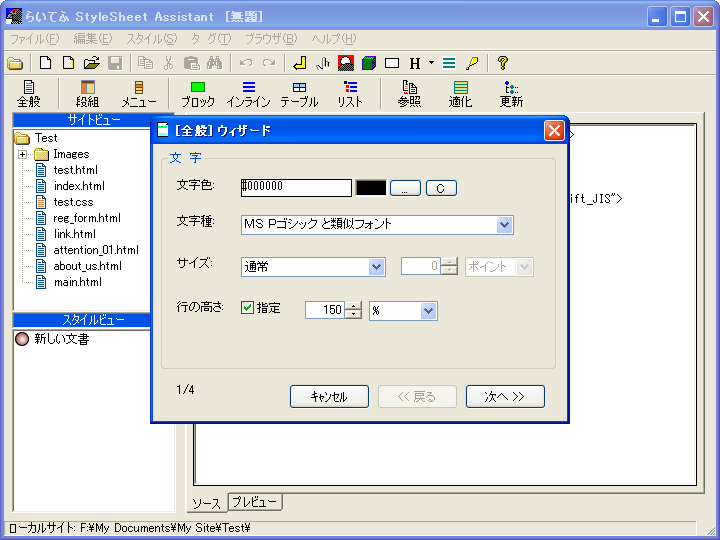The image size is (720, 540).
Task: Select attention_01.html in the site view
Action: pyautogui.click(x=96, y=250)
